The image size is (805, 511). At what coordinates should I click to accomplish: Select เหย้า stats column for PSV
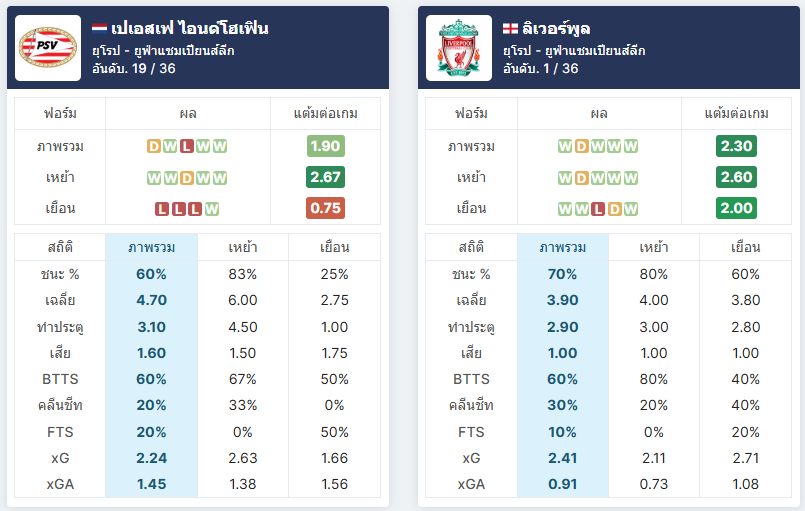pos(243,247)
